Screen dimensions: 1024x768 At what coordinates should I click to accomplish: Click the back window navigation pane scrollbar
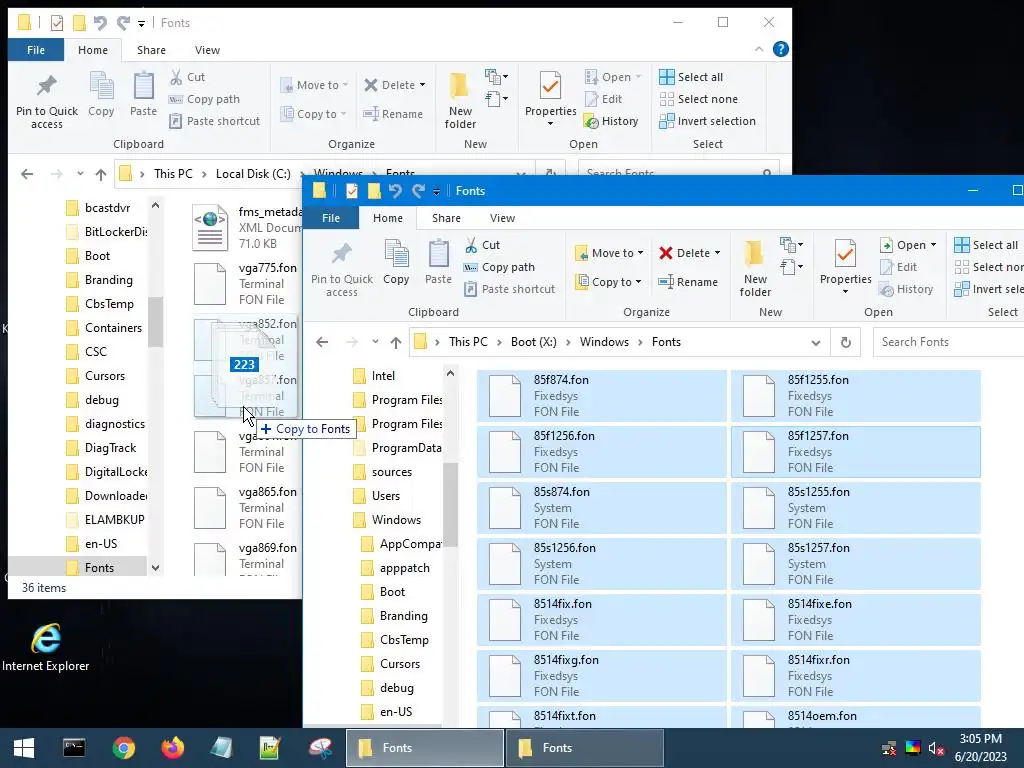(x=155, y=321)
